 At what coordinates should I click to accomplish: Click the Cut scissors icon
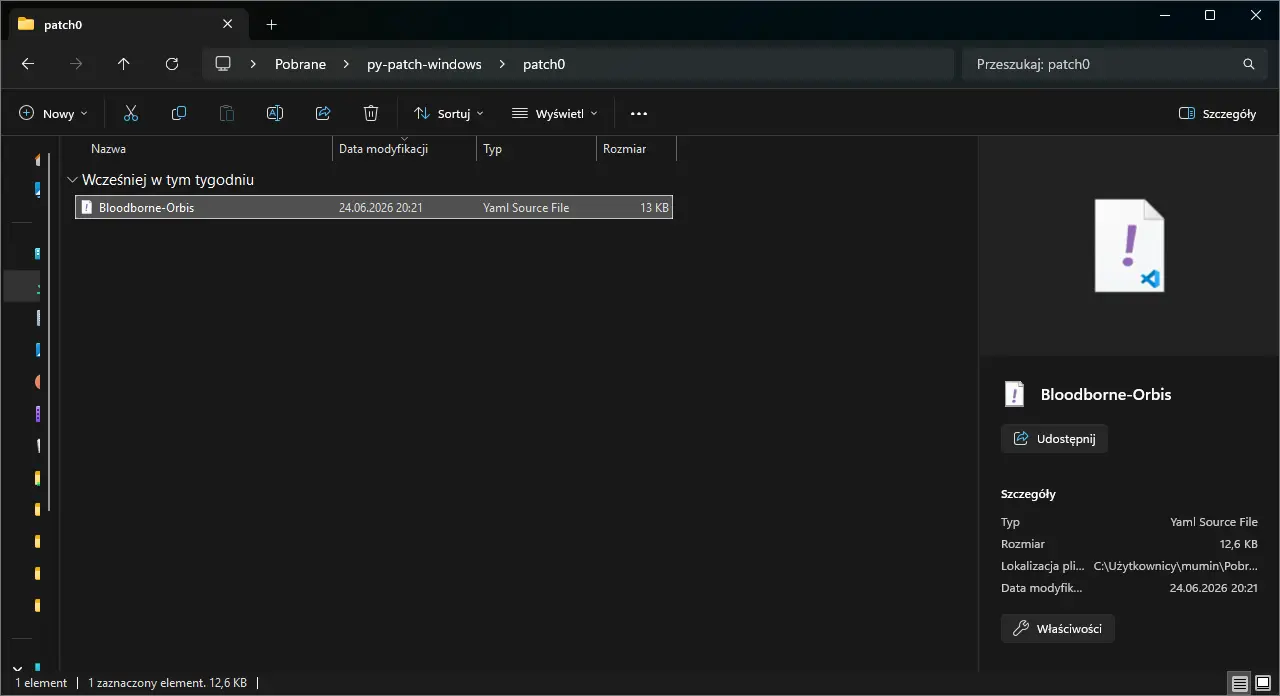click(131, 113)
